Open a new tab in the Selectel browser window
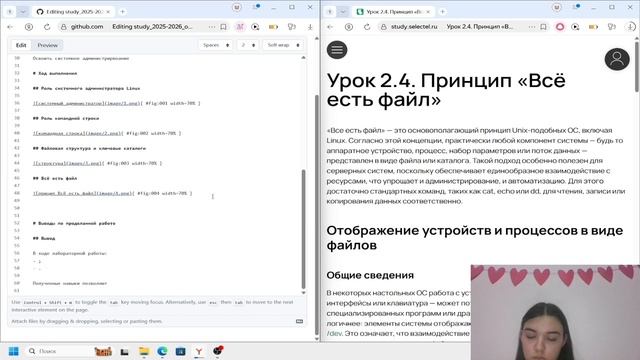 [x=442, y=12]
